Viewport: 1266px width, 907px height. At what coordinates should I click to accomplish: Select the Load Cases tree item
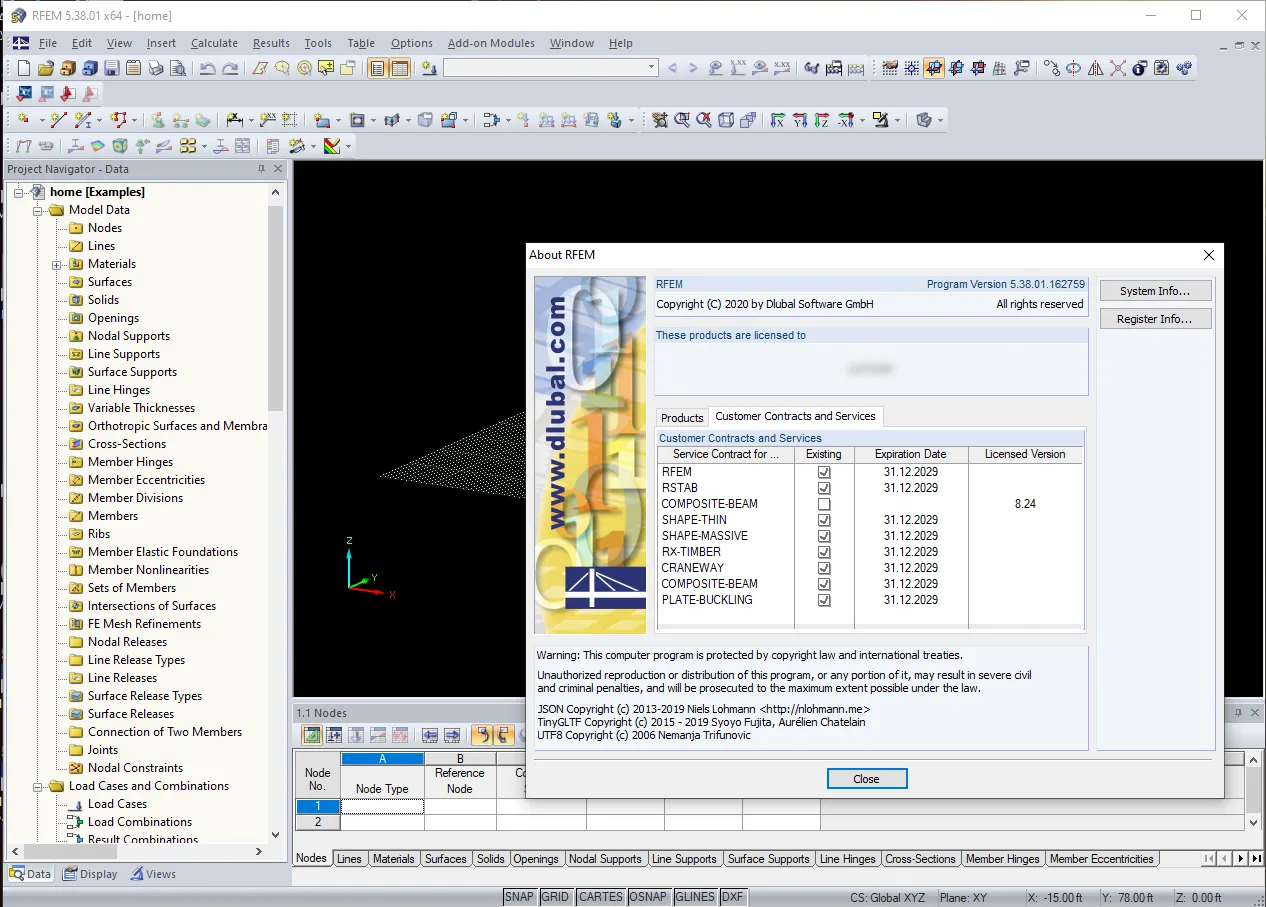117,804
